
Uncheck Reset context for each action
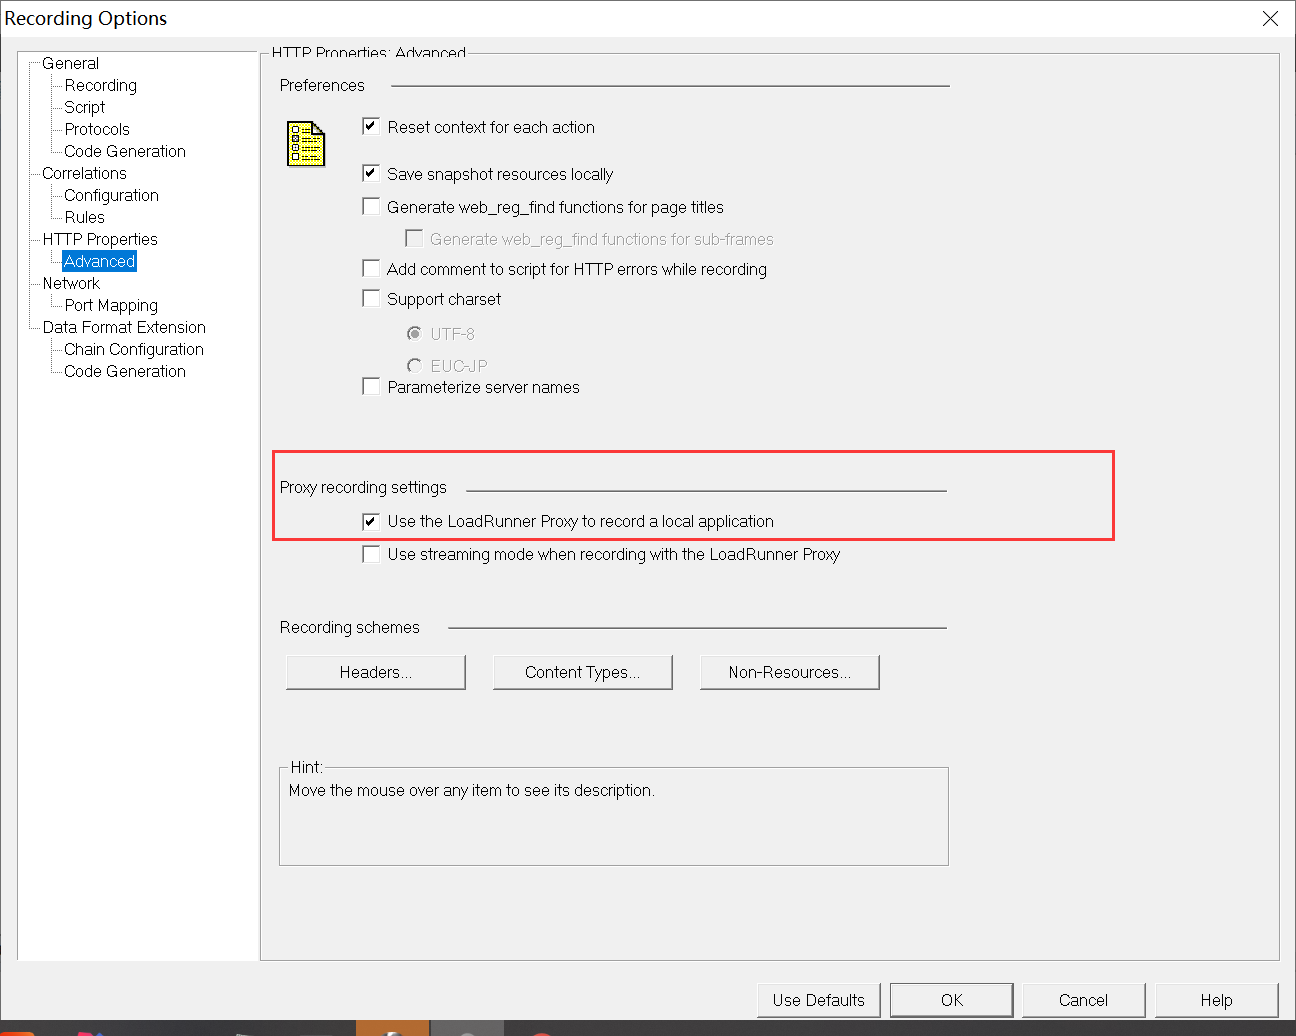point(371,126)
